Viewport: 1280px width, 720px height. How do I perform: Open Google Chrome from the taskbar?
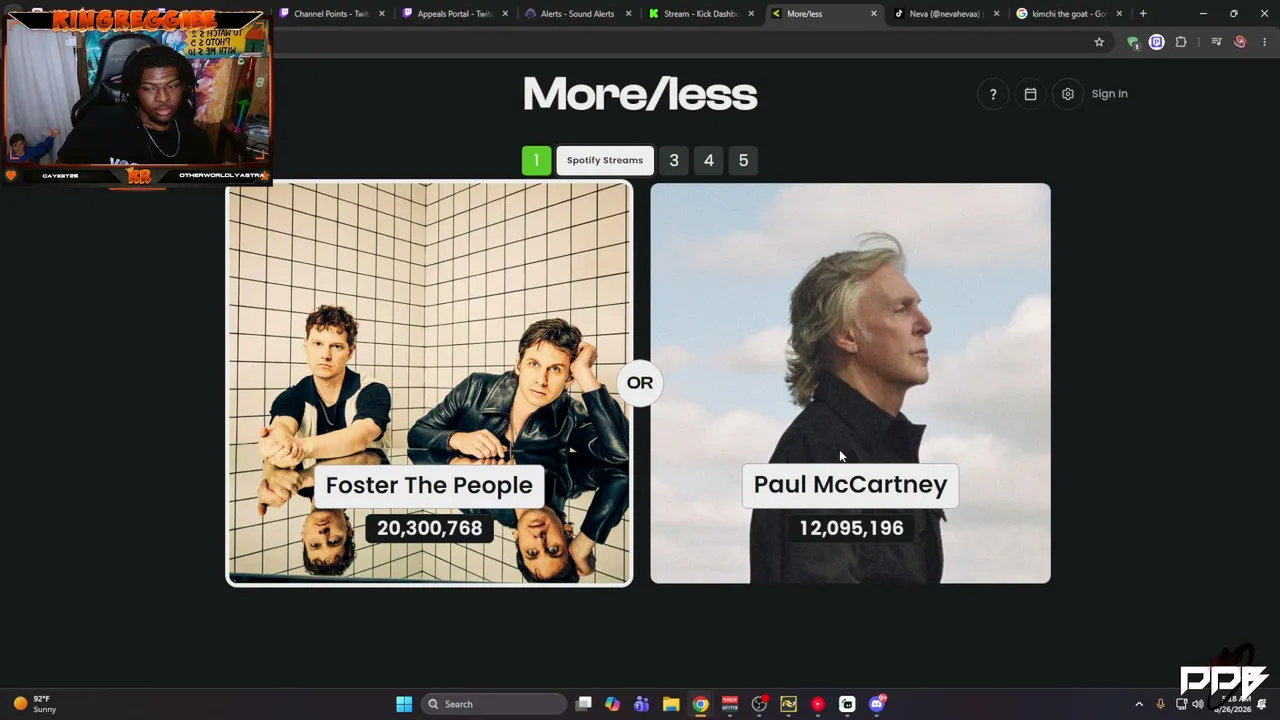click(x=701, y=704)
